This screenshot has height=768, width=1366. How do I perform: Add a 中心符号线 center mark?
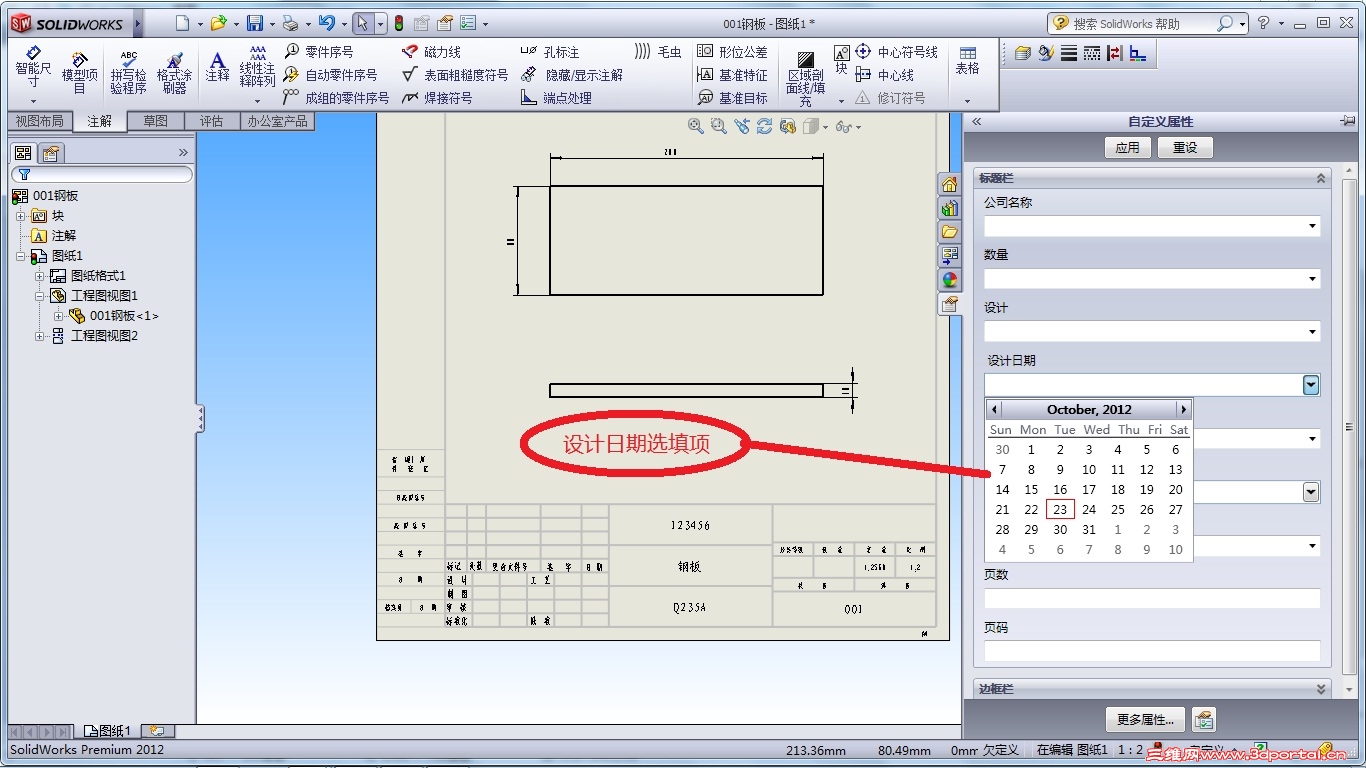coord(896,51)
